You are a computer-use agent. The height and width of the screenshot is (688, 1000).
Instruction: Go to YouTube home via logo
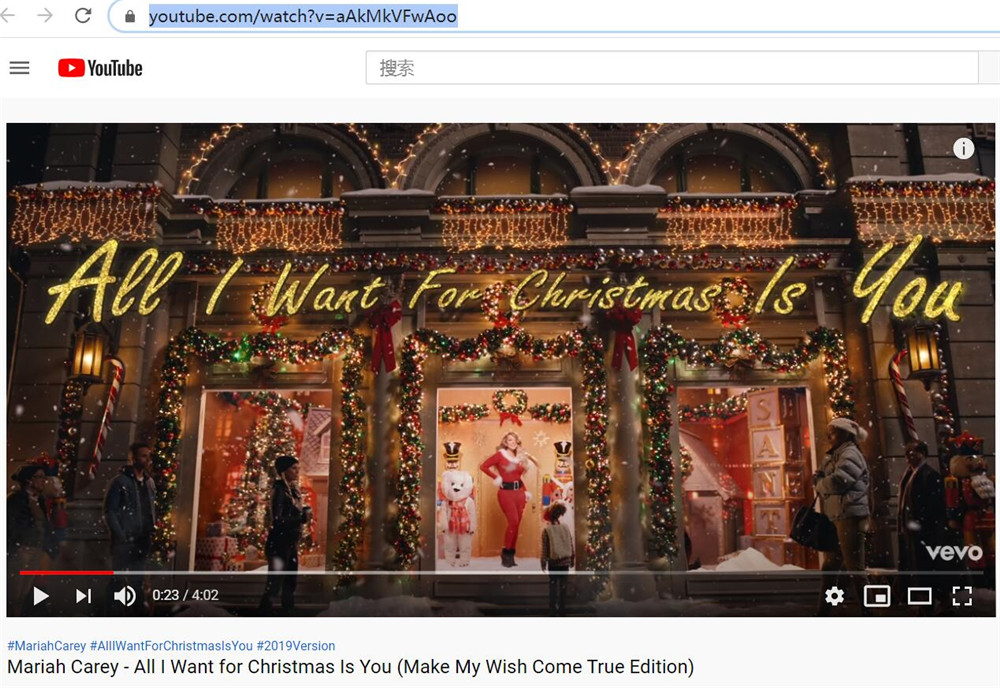pos(100,68)
